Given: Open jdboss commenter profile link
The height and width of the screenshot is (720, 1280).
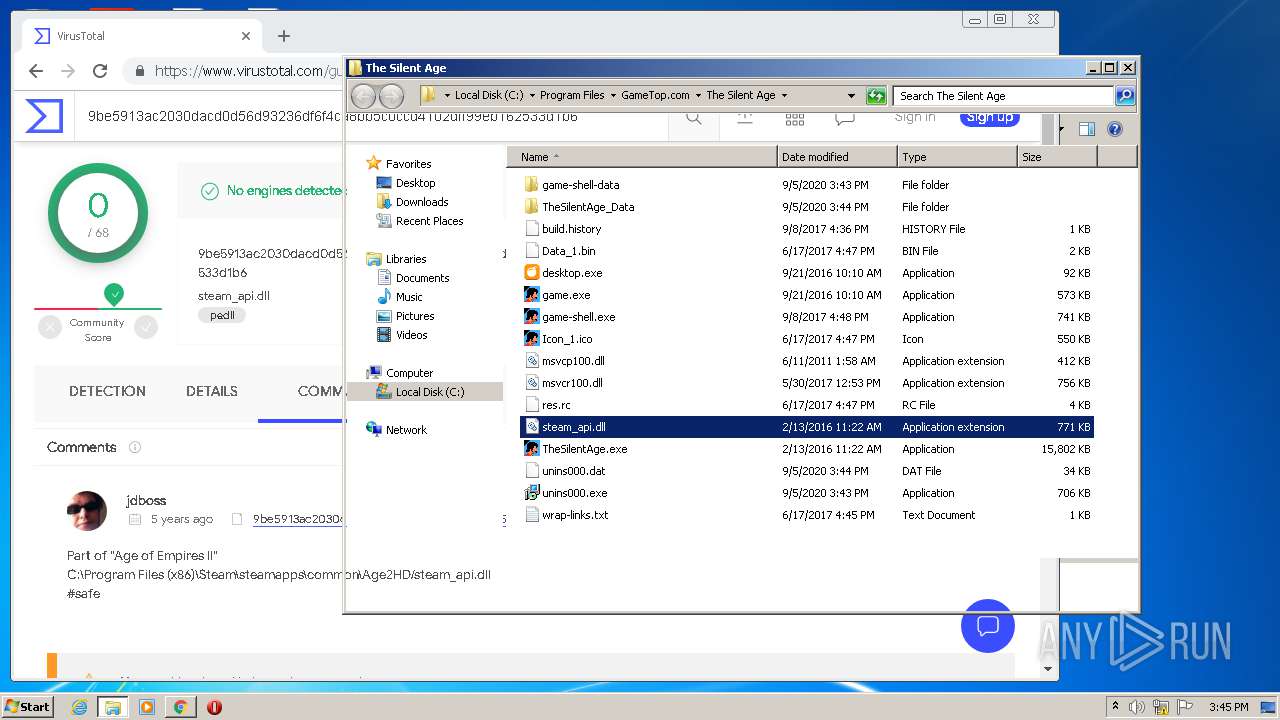Looking at the screenshot, I should tap(146, 500).
